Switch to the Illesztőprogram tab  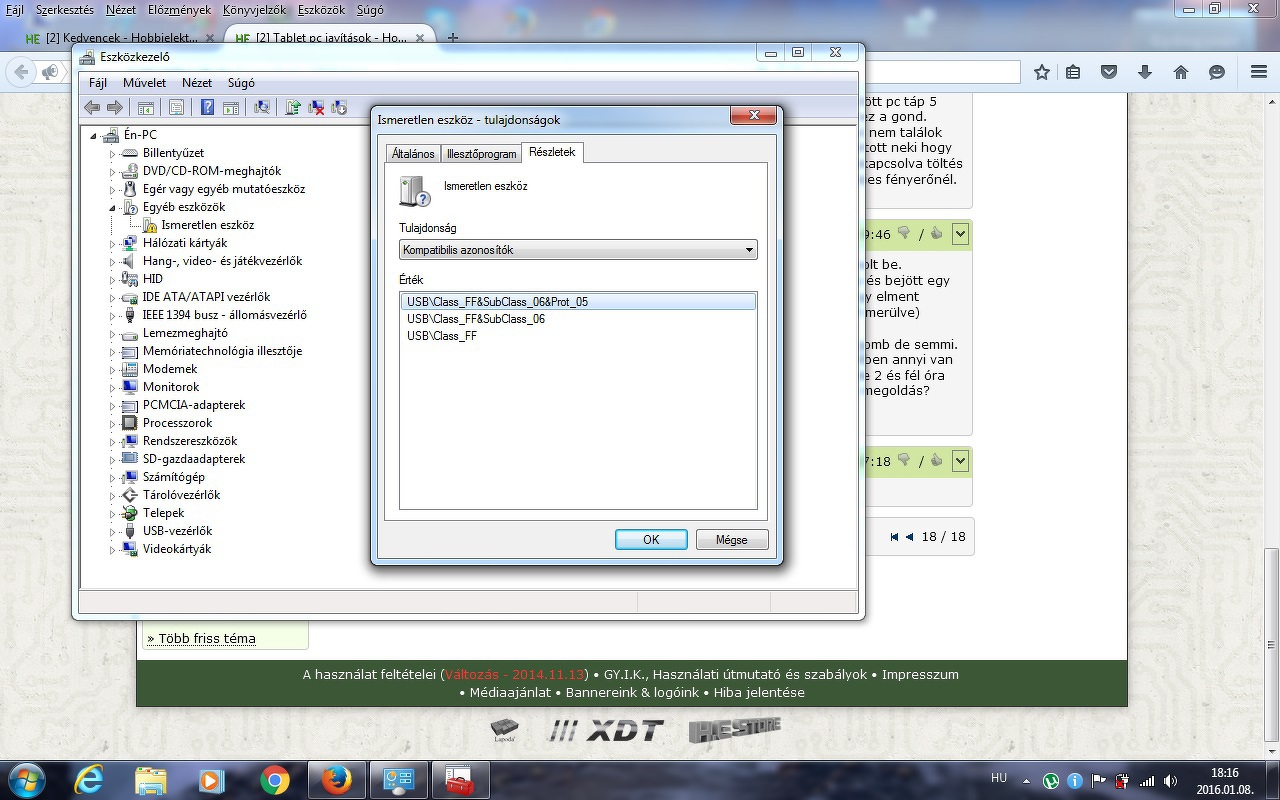pos(481,154)
